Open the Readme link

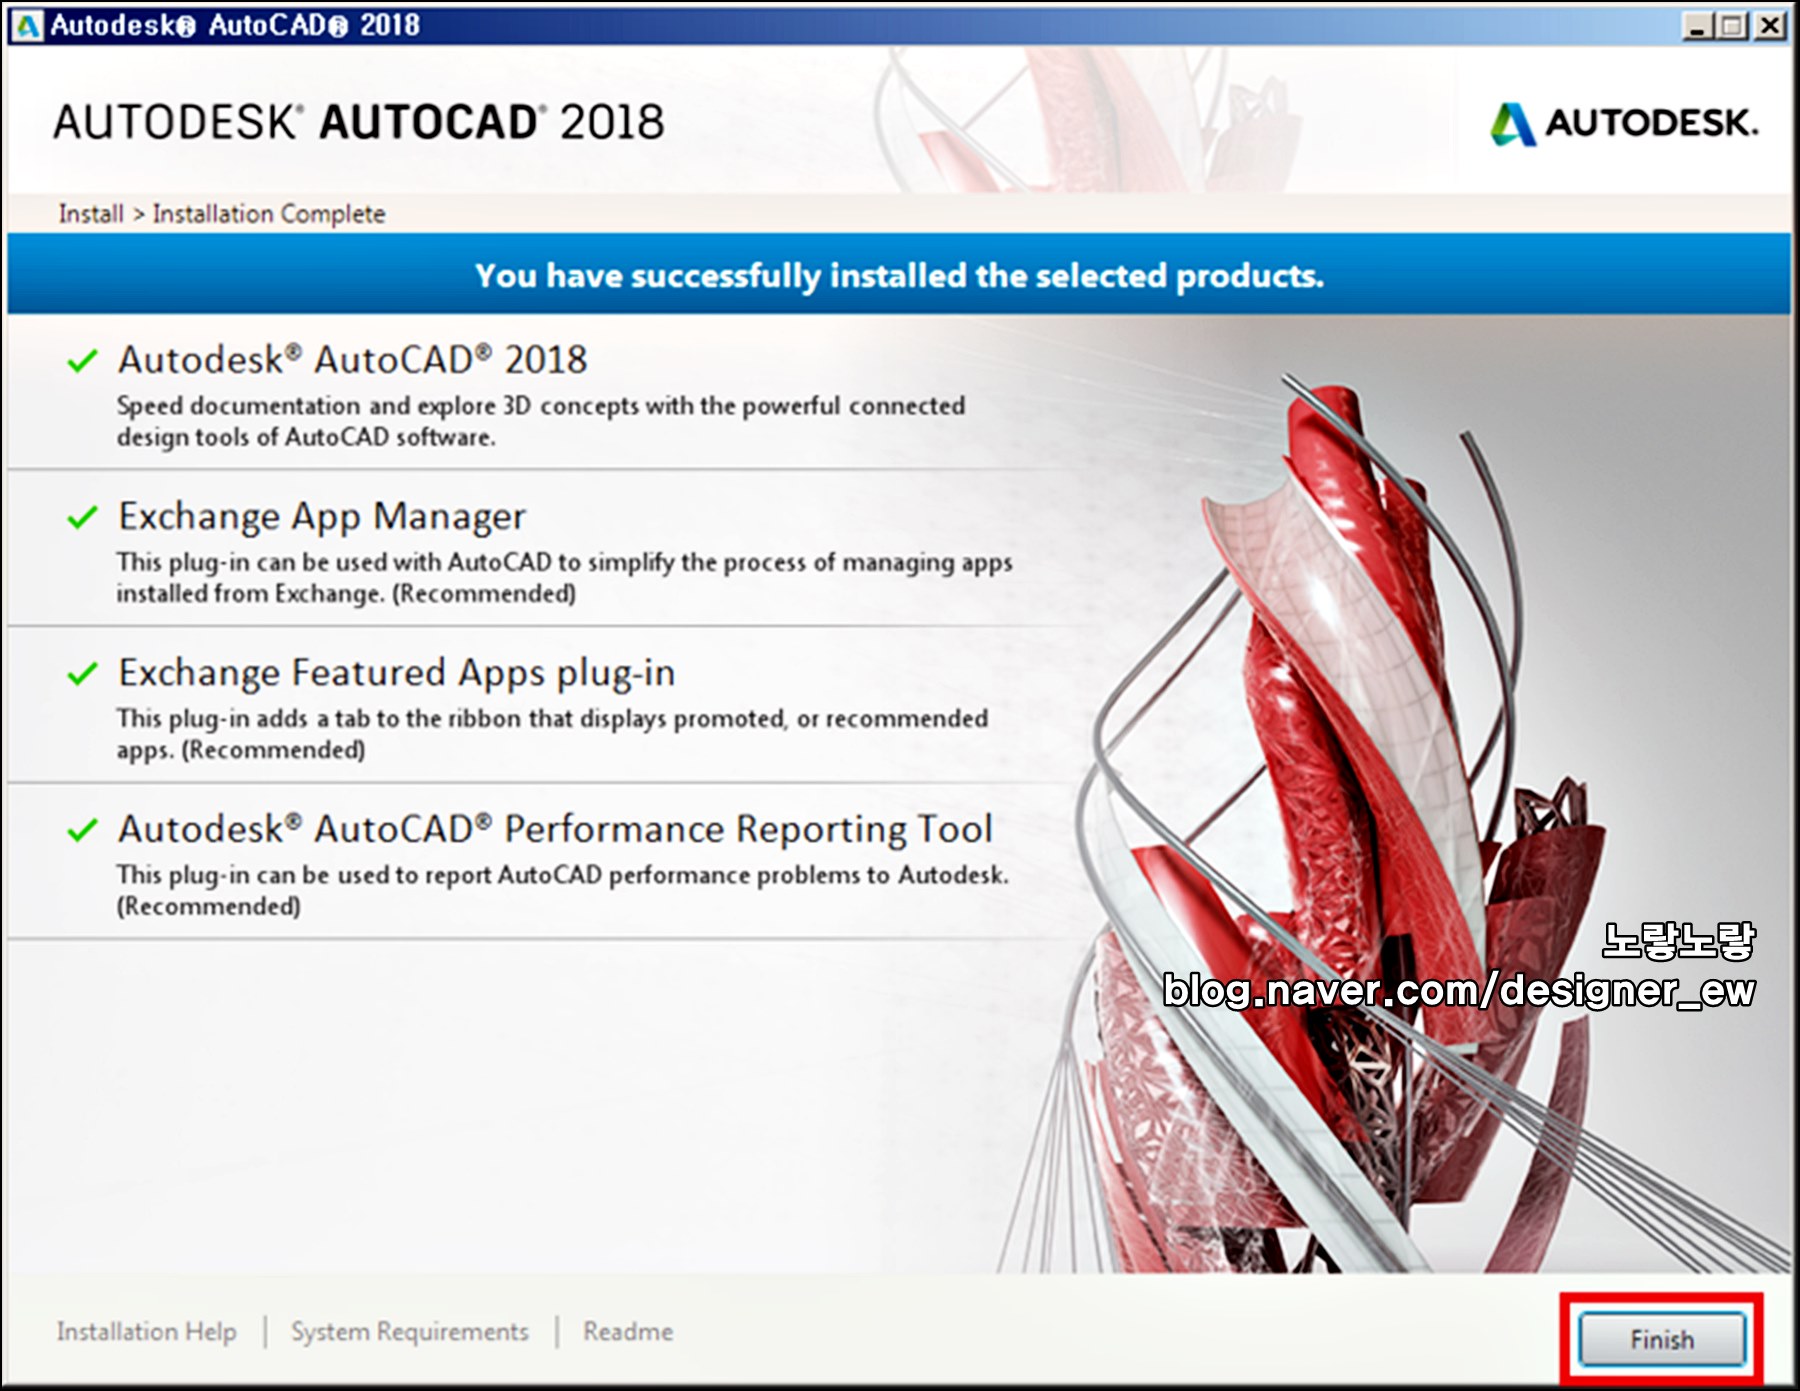pyautogui.click(x=628, y=1332)
